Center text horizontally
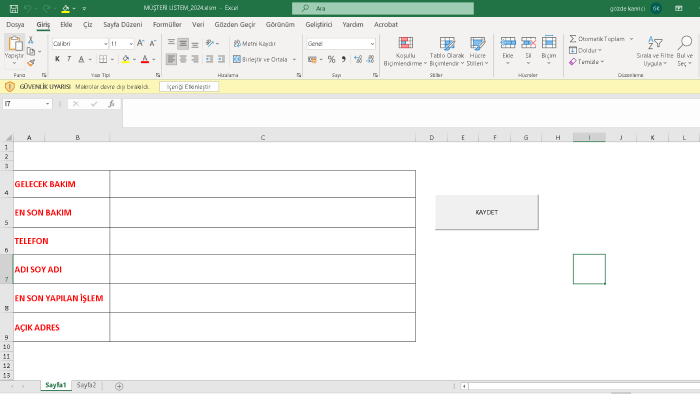 [x=183, y=59]
